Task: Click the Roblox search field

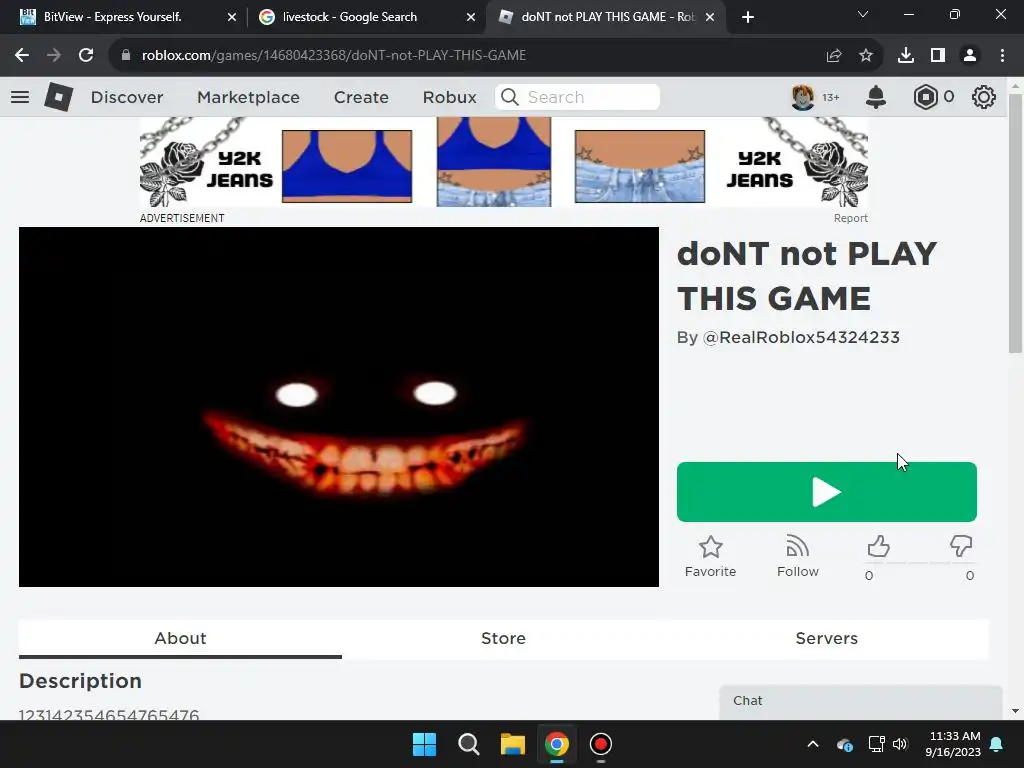Action: click(x=577, y=97)
